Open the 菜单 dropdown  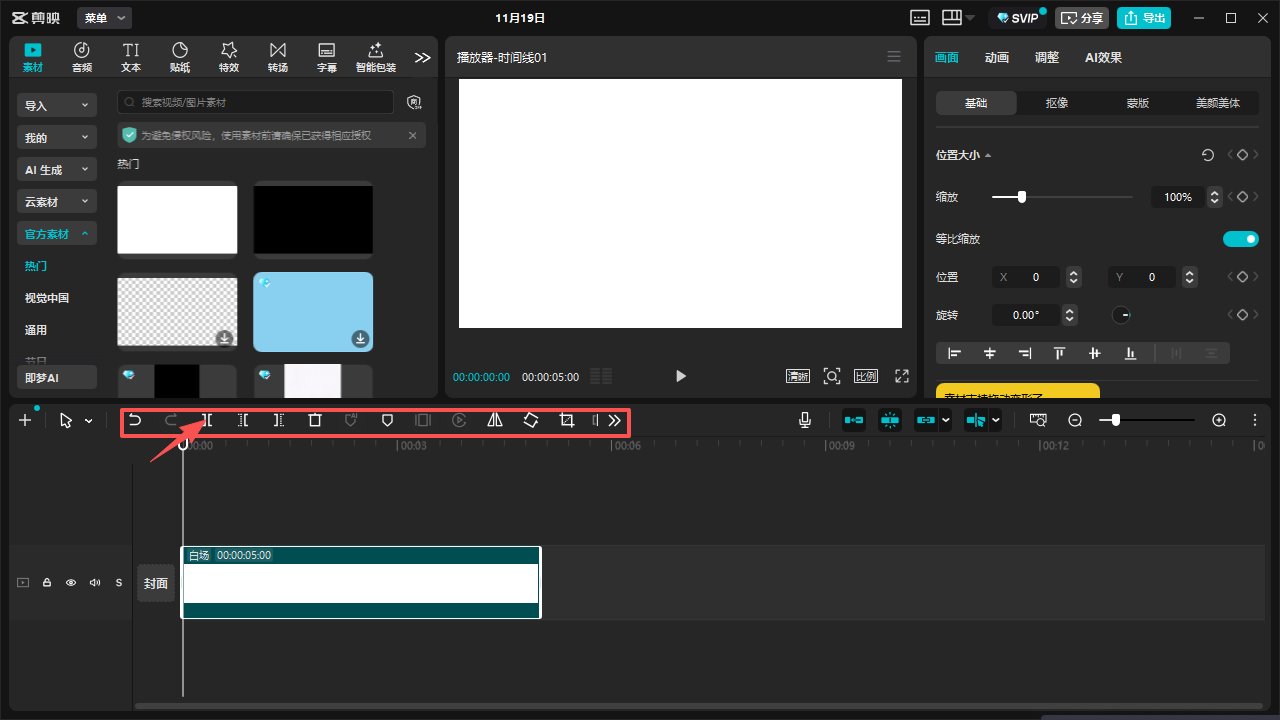(104, 18)
